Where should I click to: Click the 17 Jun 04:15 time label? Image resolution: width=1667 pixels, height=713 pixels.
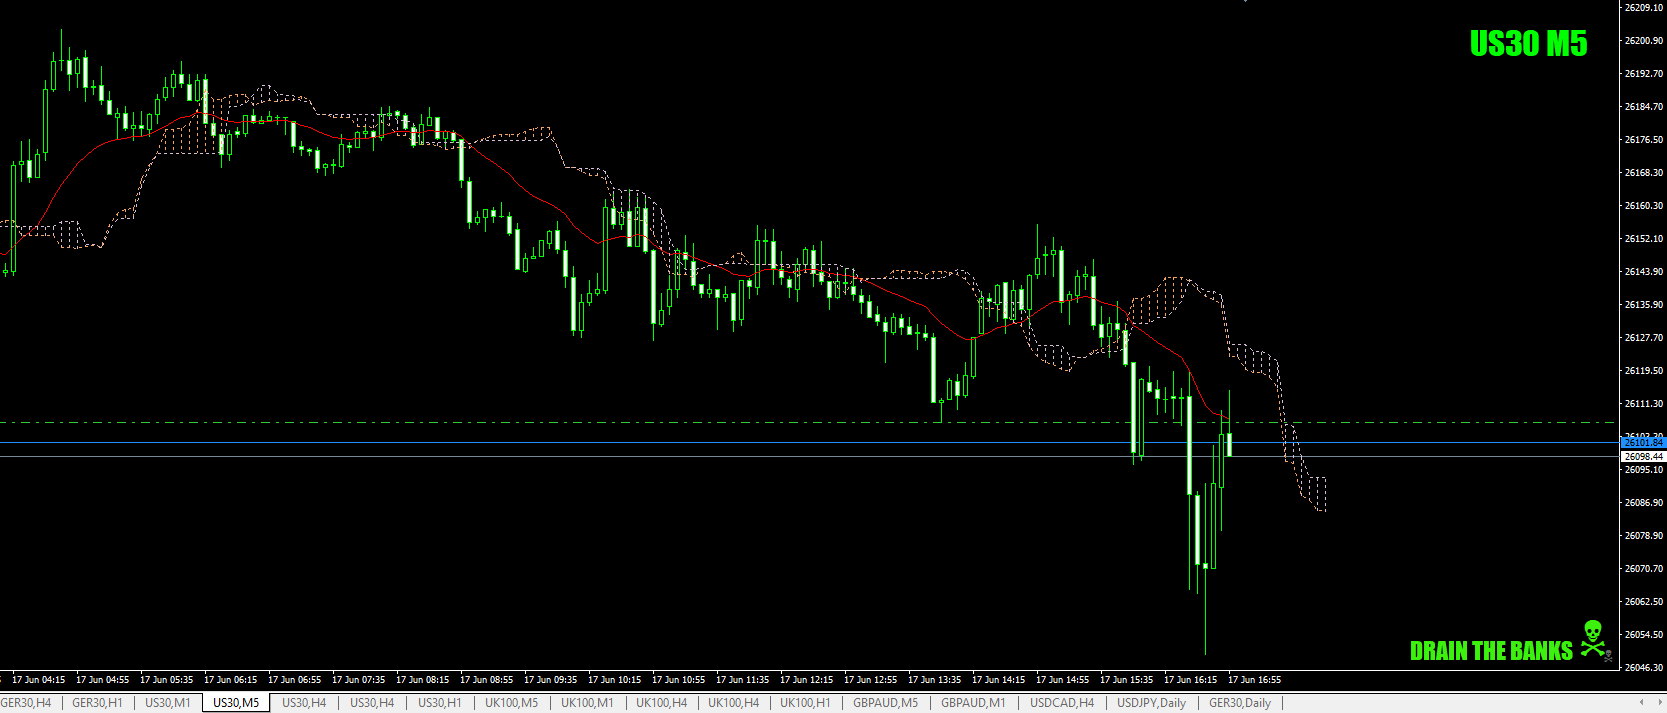point(38,680)
